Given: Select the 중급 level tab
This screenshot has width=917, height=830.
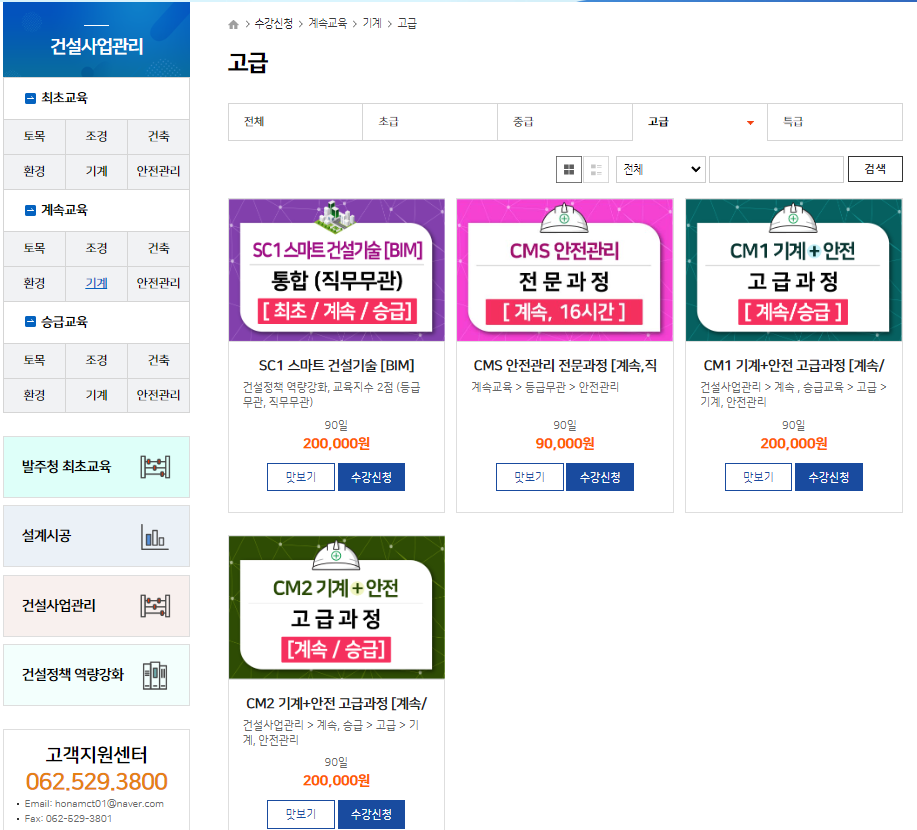Looking at the screenshot, I should click(564, 122).
